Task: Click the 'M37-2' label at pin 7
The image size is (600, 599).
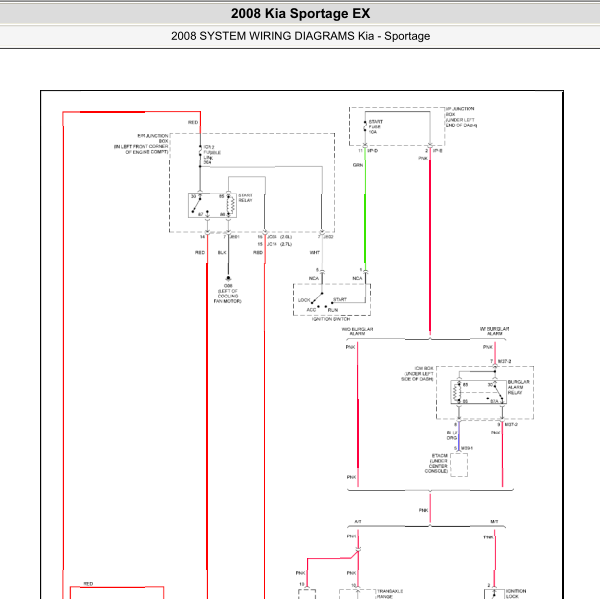Action: (505, 361)
